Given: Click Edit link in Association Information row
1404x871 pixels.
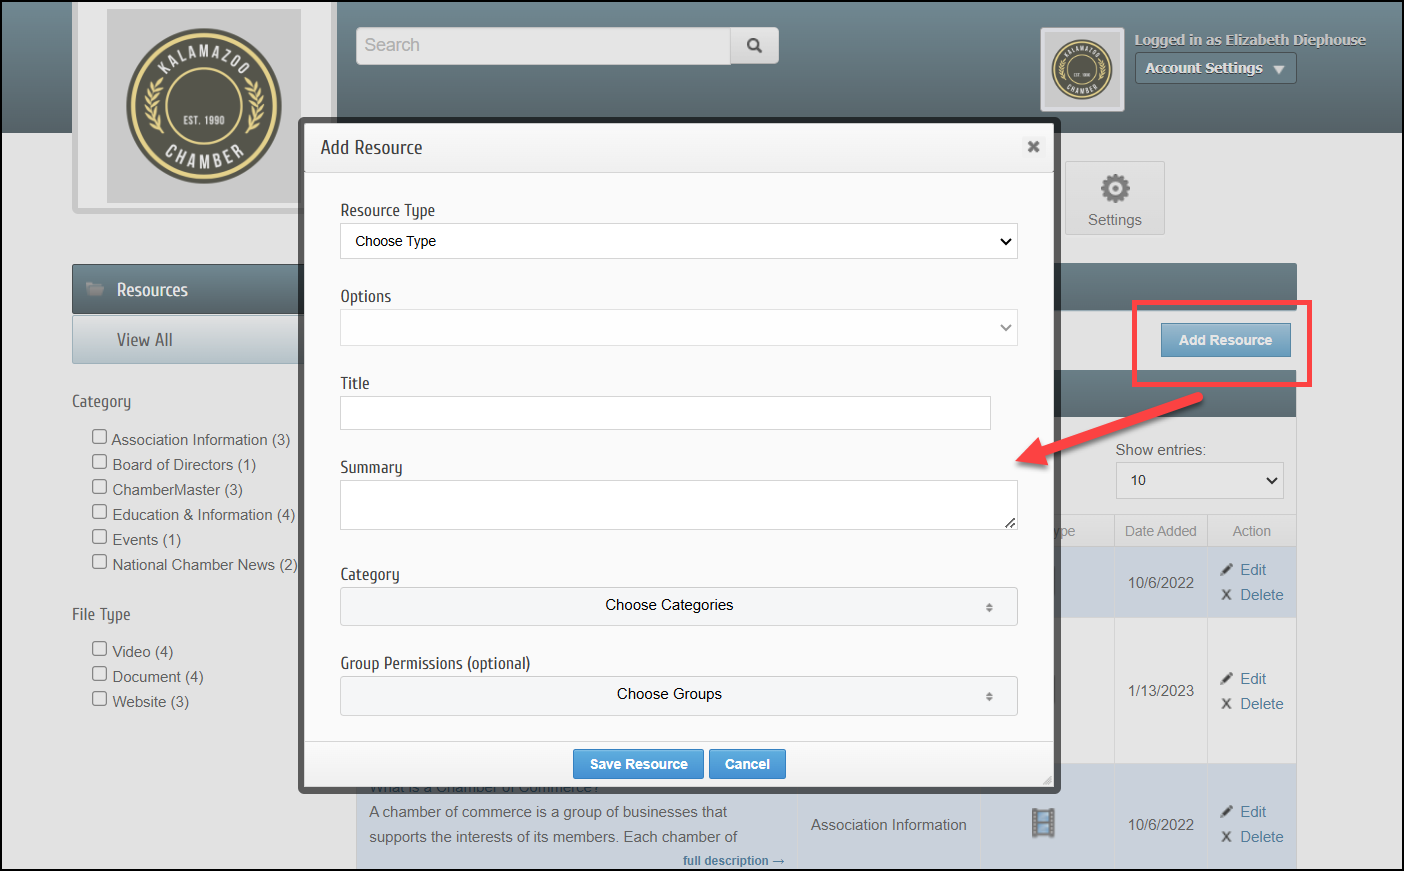Looking at the screenshot, I should (1253, 812).
